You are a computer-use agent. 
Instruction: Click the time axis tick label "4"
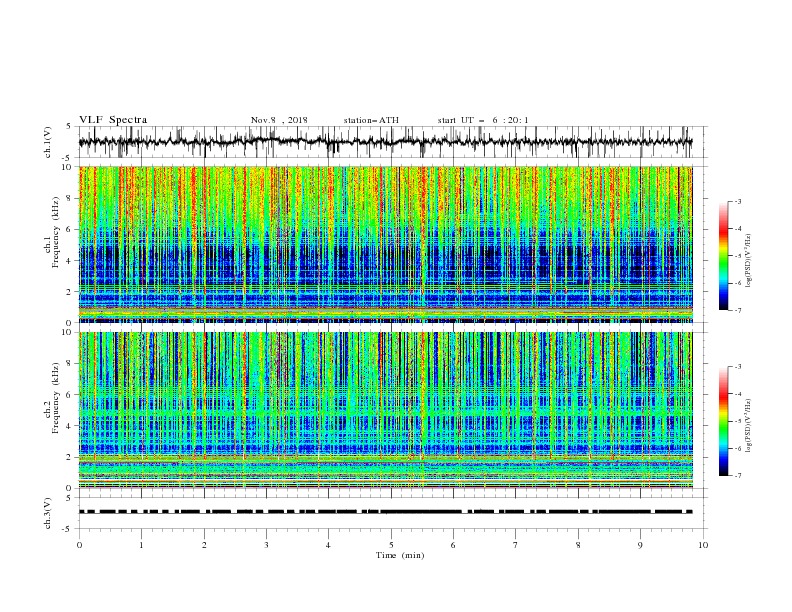329,545
